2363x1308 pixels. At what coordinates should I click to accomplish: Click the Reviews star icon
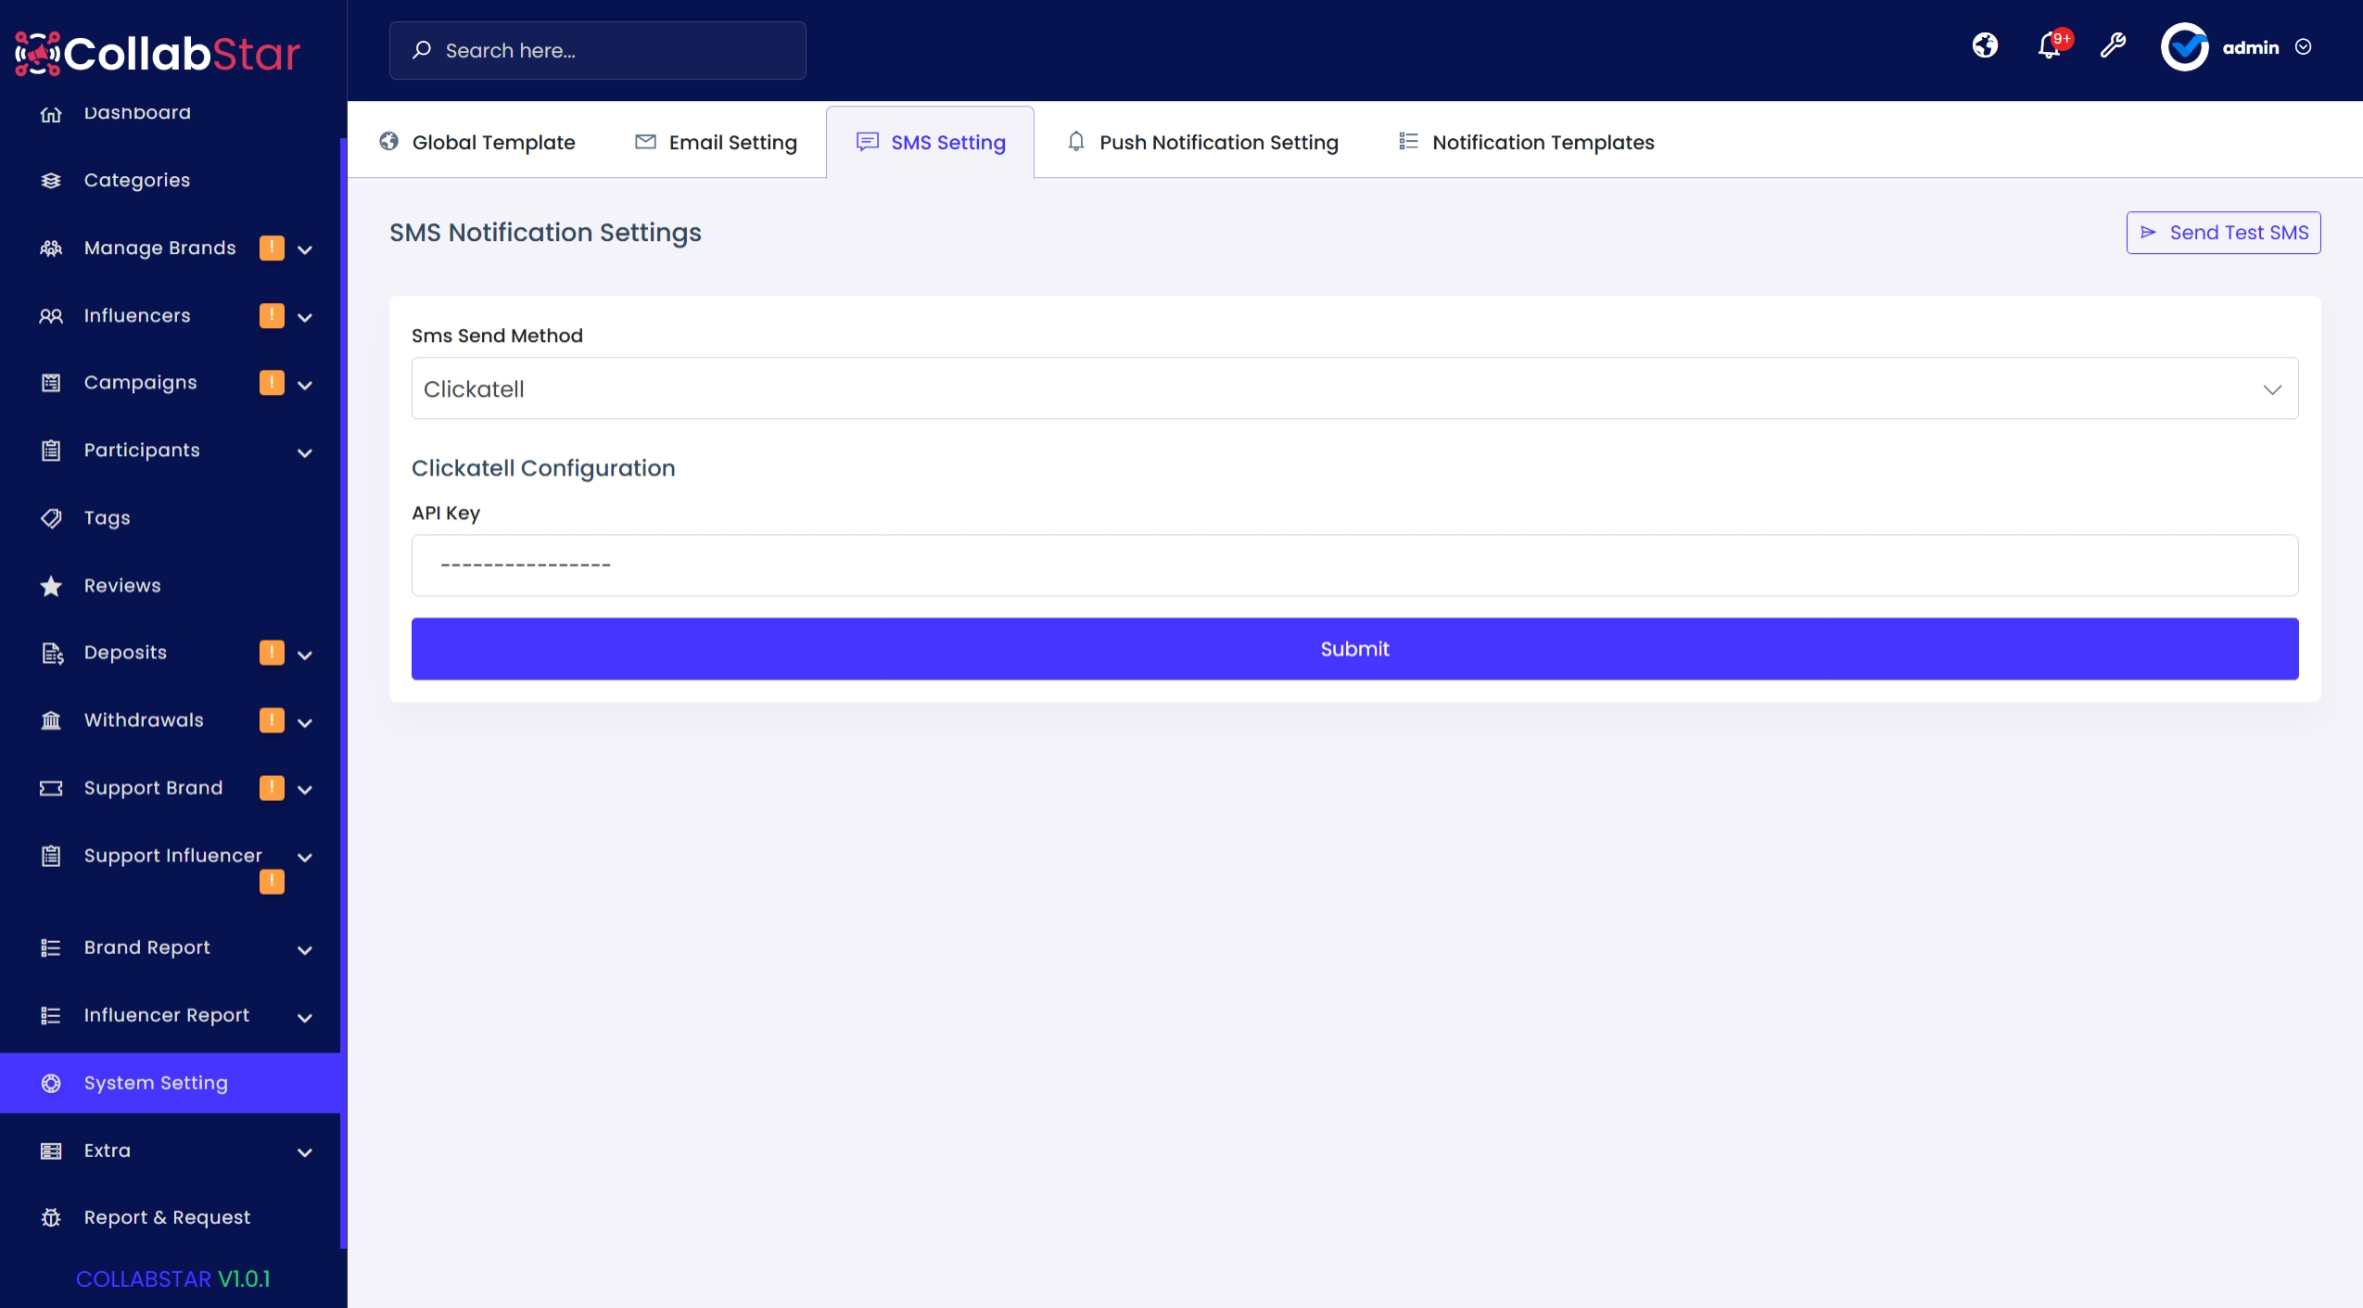51,586
